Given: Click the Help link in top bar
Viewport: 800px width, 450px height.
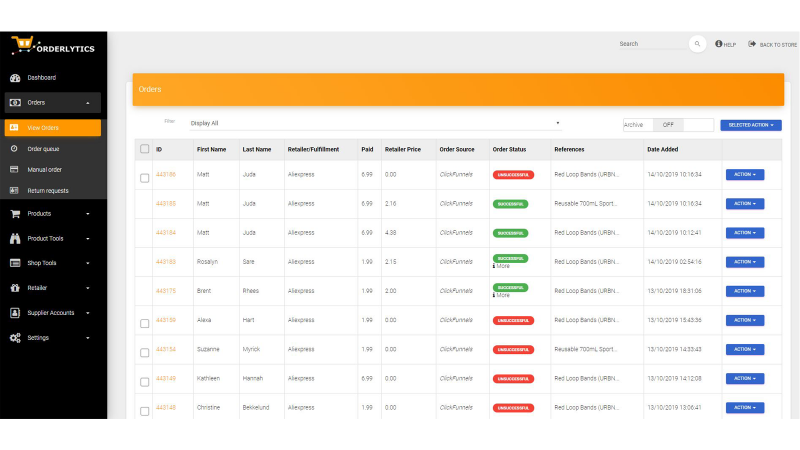Looking at the screenshot, I should click(726, 44).
